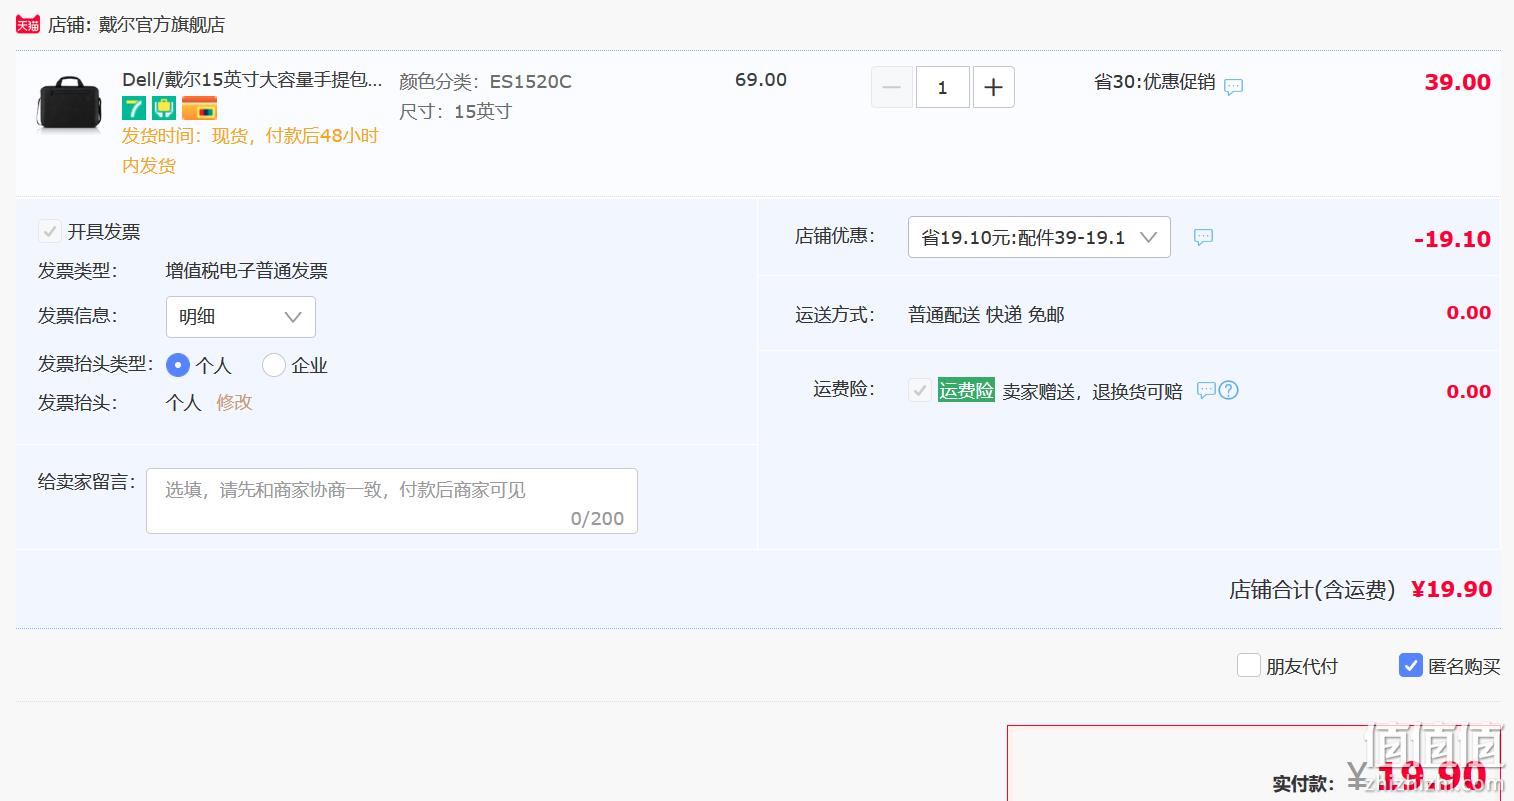Click the comment icon next to store discount dropdown

tap(1203, 237)
